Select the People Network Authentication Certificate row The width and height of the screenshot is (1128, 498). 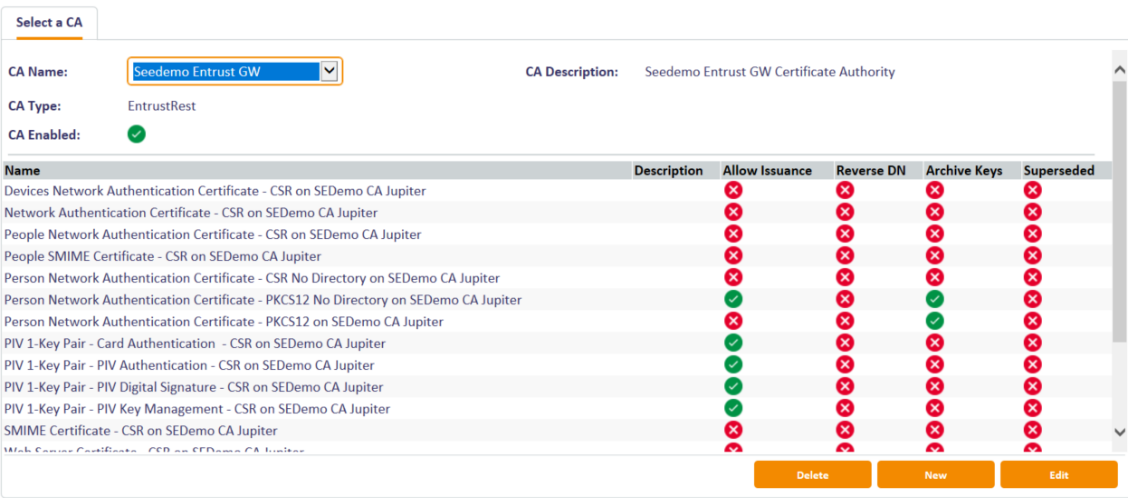pyautogui.click(x=212, y=234)
